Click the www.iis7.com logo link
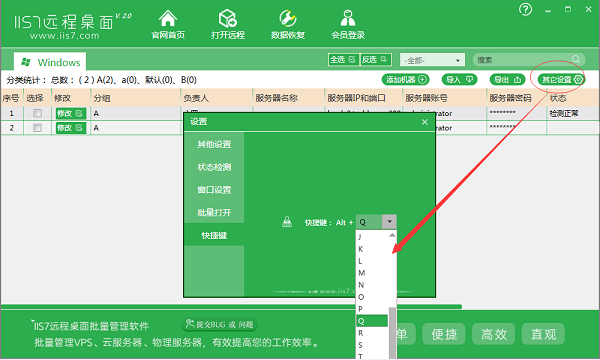The image size is (600, 360). point(64,36)
